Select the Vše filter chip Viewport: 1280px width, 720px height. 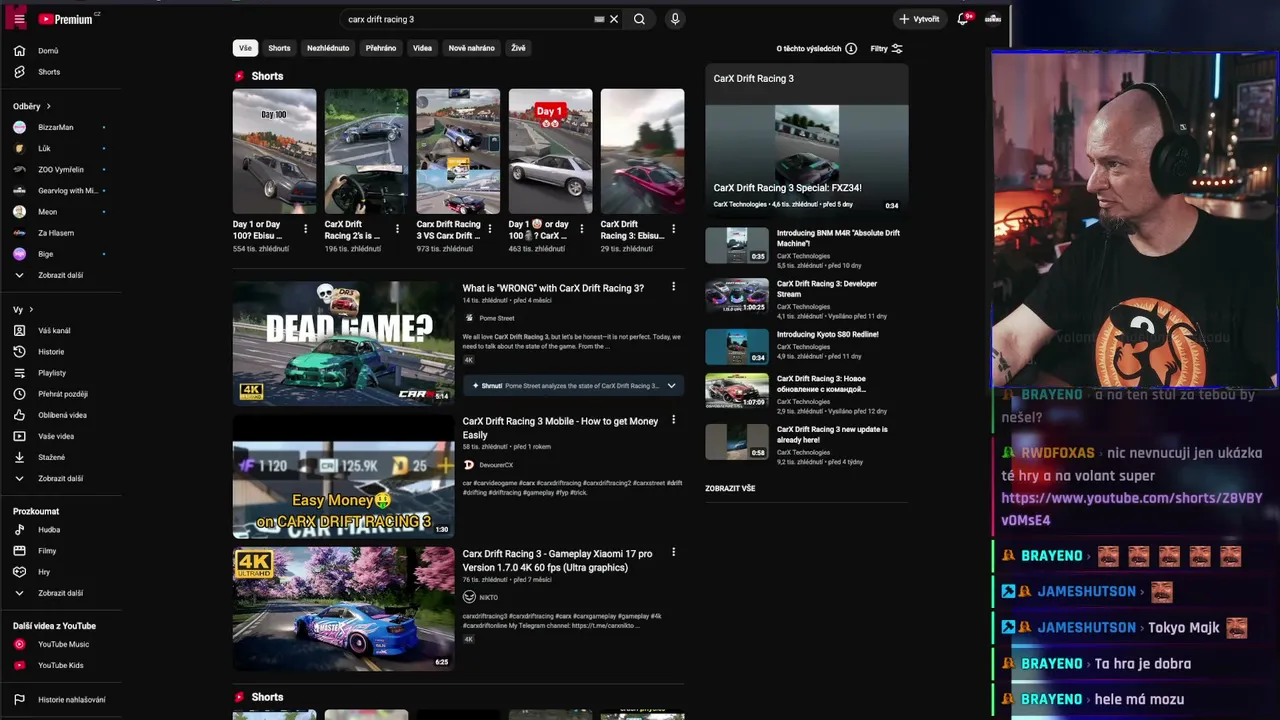245,48
